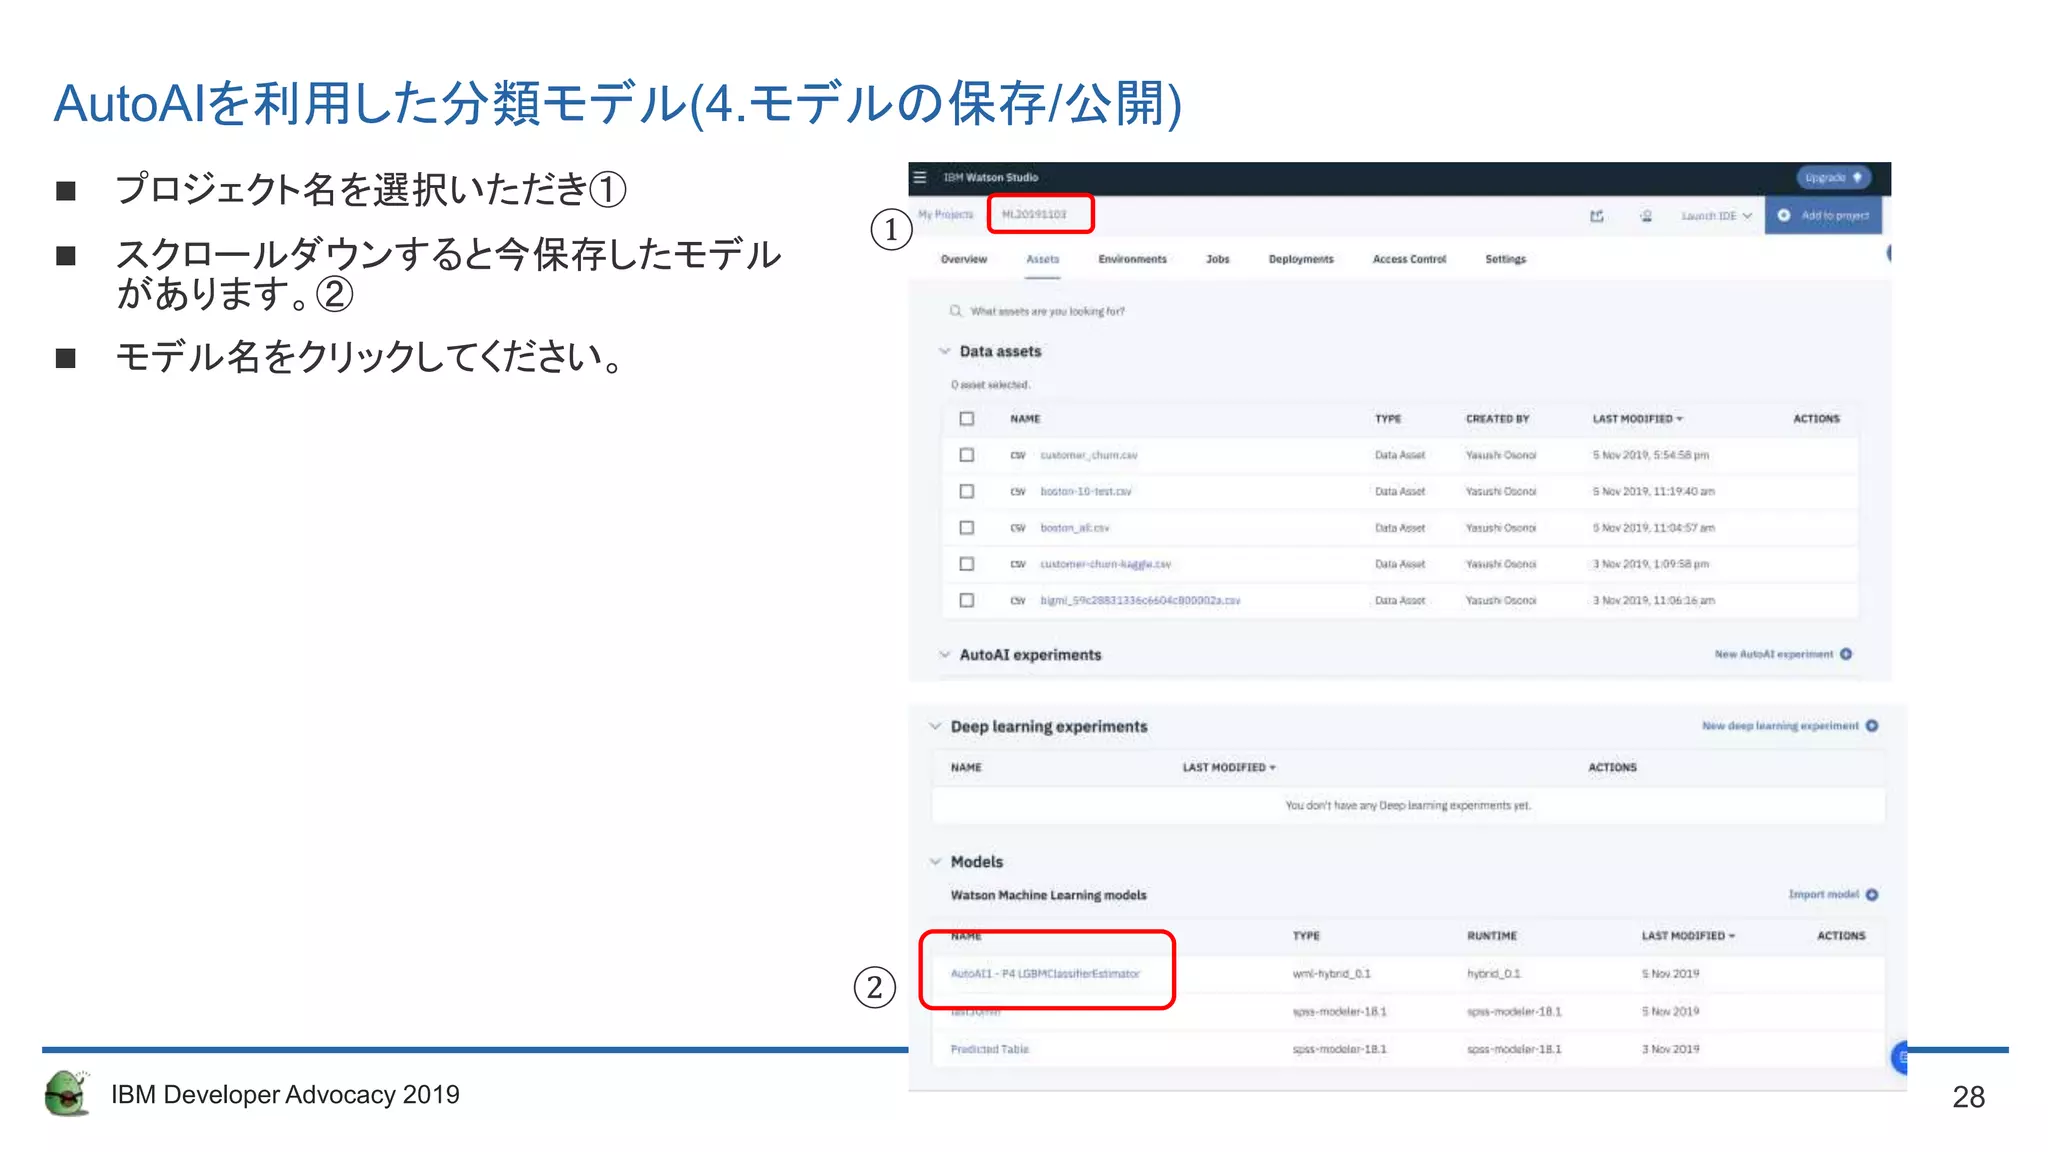Open customer_churn.csv data asset
The image size is (2048, 1152).
click(x=1089, y=455)
